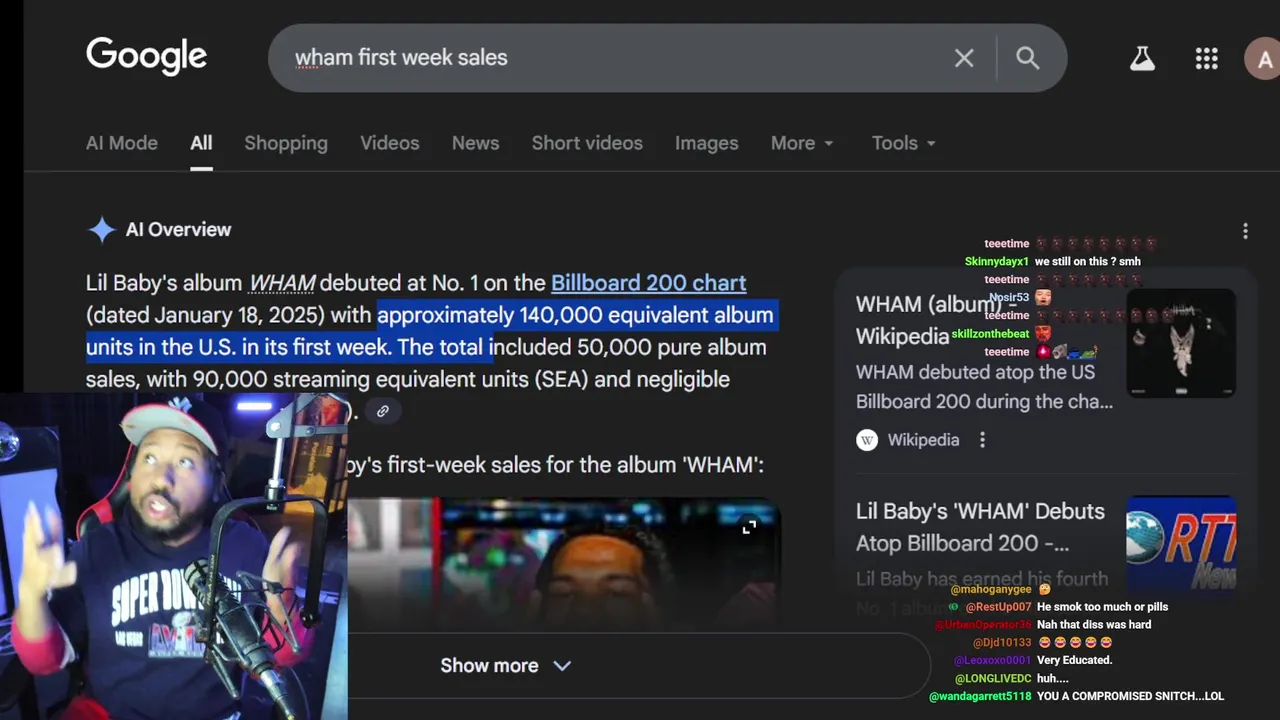Clear the search box with X

964,58
